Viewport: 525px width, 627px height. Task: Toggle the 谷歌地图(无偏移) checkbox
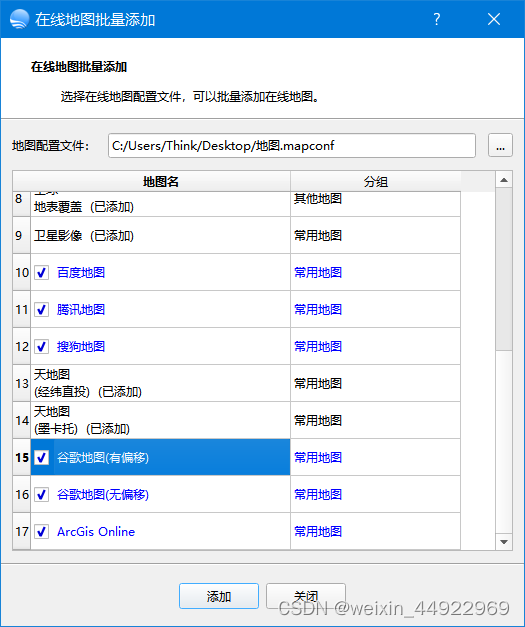[x=42, y=495]
